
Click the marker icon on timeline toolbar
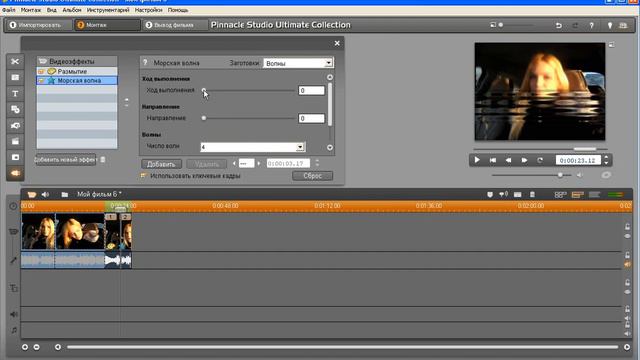490,195
